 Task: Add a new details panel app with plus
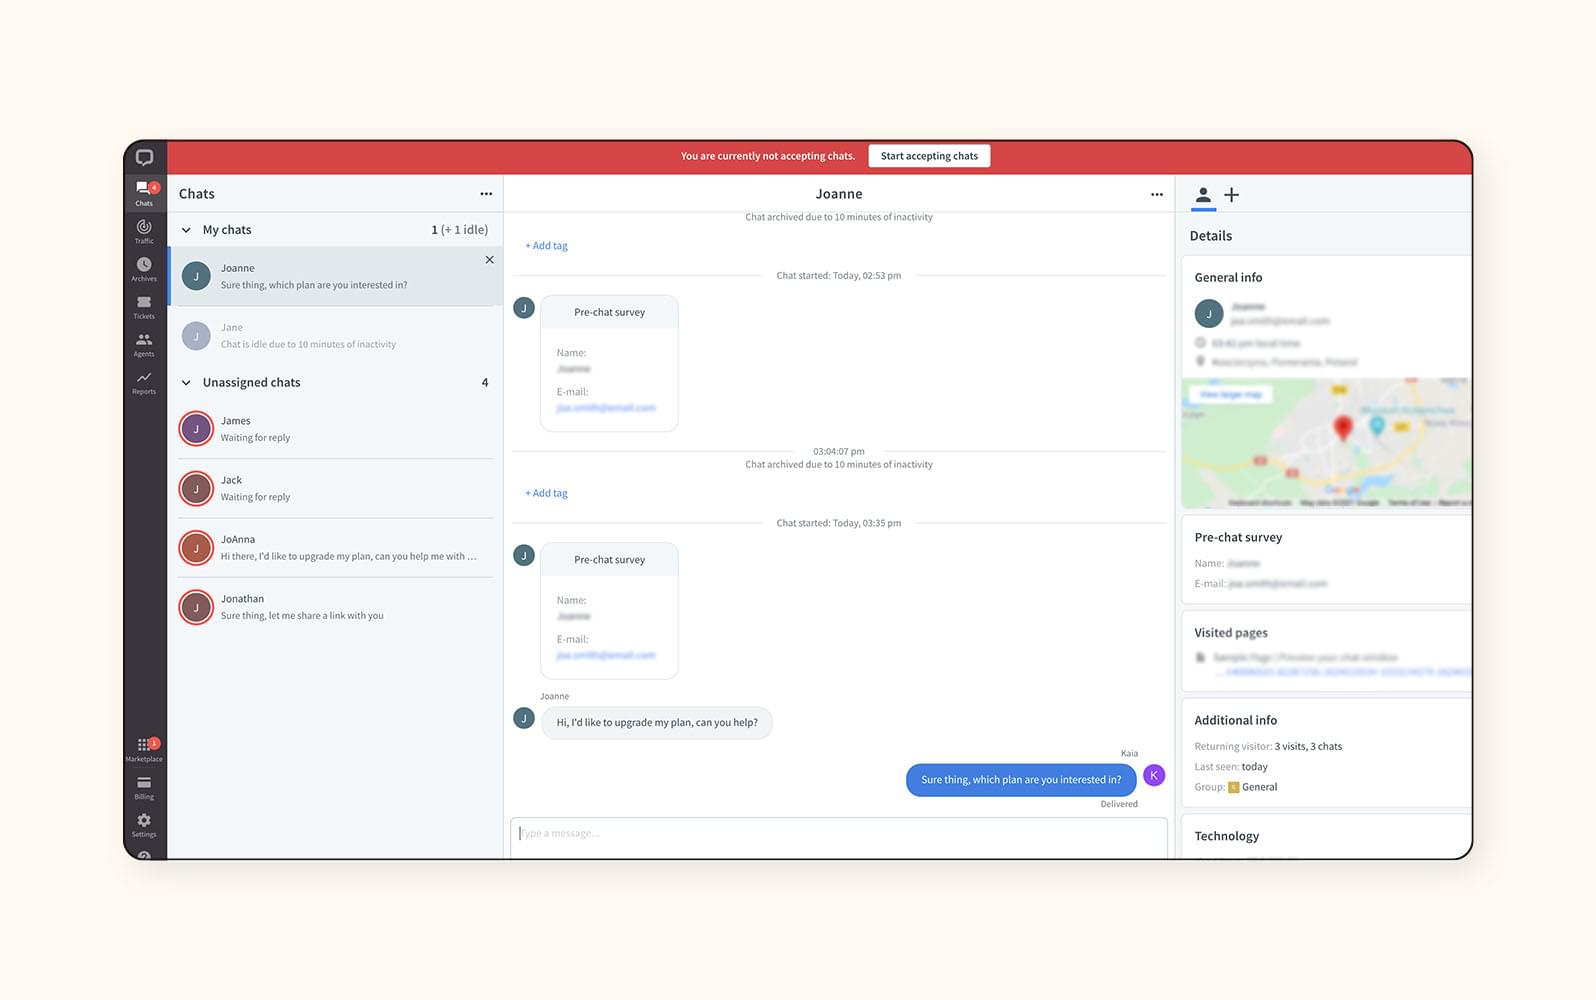1232,195
